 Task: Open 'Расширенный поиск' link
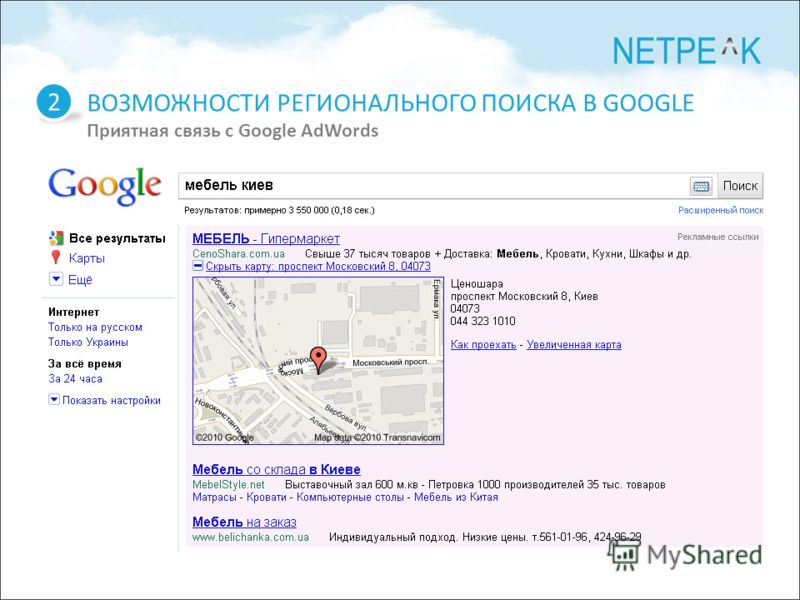tap(720, 210)
